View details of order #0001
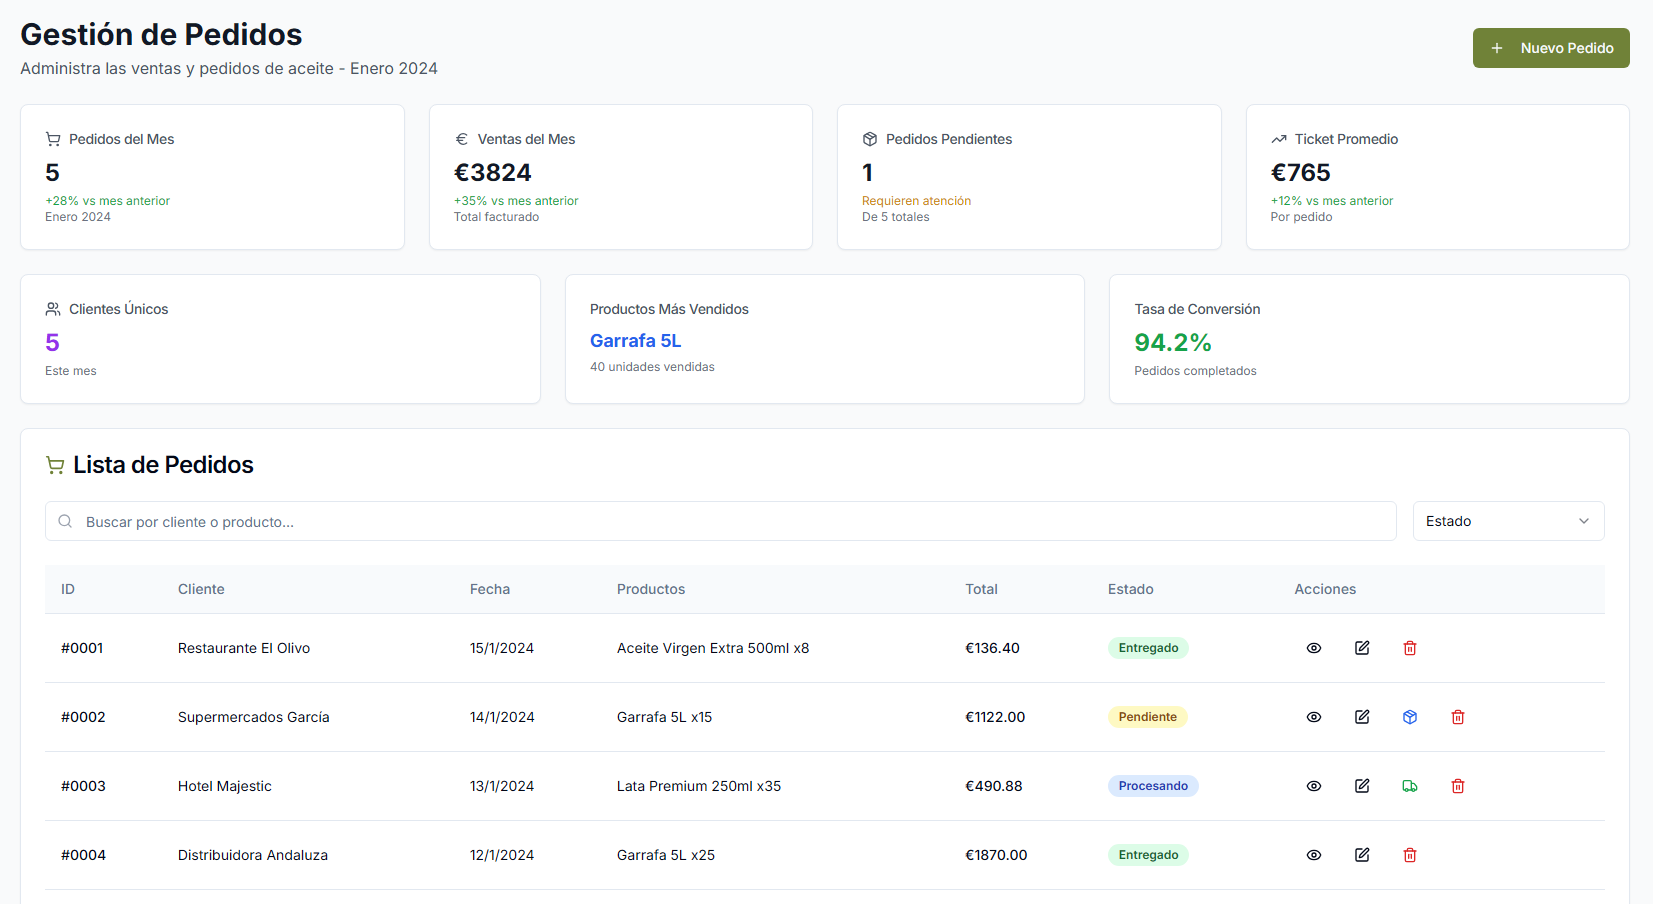Image resolution: width=1653 pixels, height=904 pixels. pos(1314,648)
